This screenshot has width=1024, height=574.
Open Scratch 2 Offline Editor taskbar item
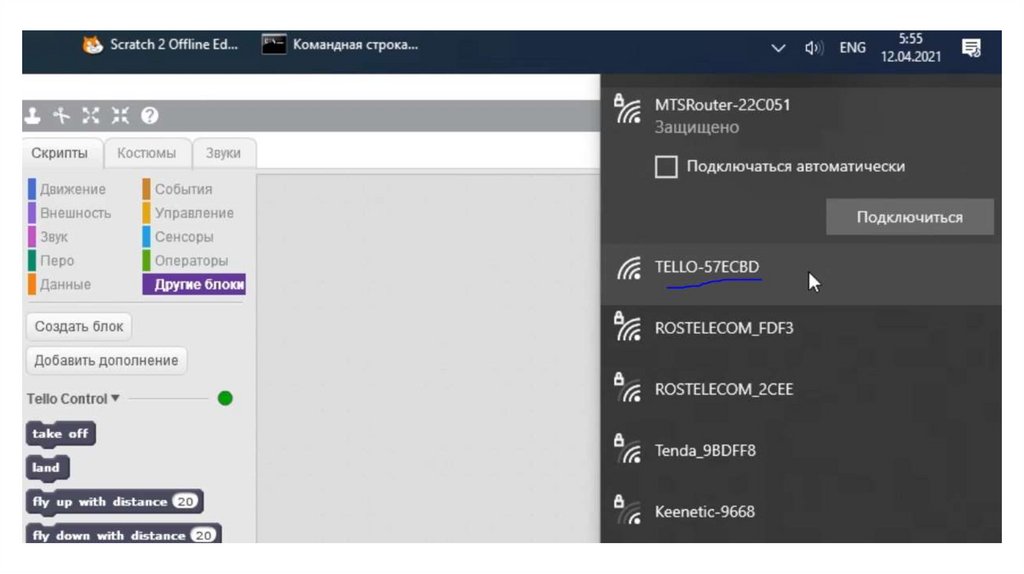160,45
